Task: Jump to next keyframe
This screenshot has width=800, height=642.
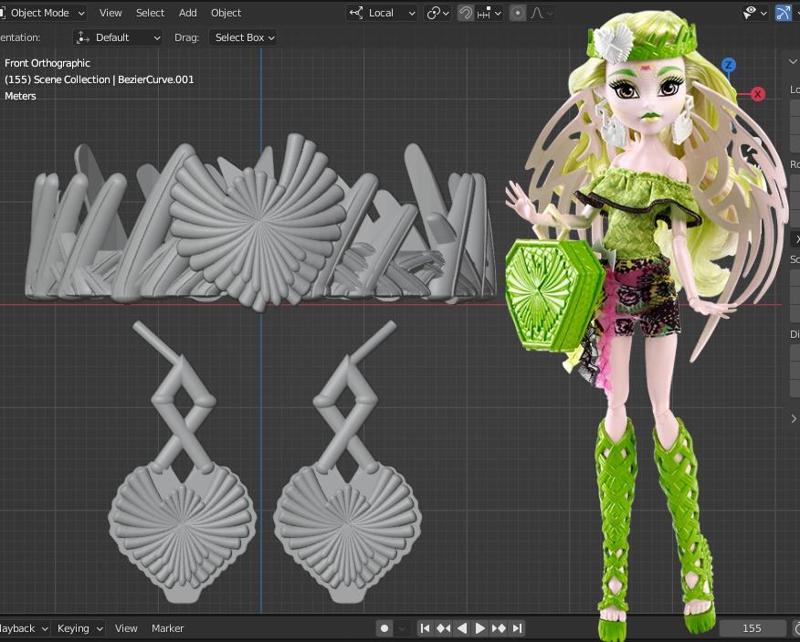Action: (x=498, y=628)
